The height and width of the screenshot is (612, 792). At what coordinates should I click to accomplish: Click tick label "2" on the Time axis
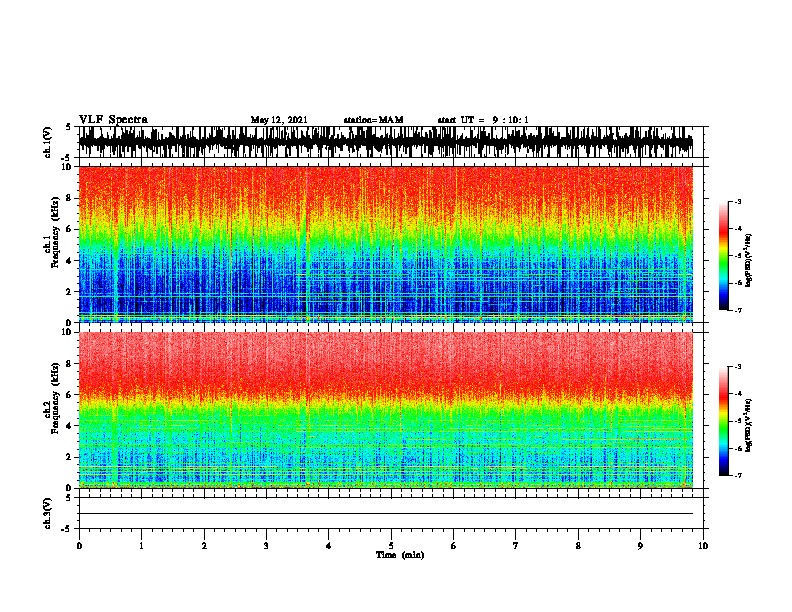pyautogui.click(x=204, y=546)
